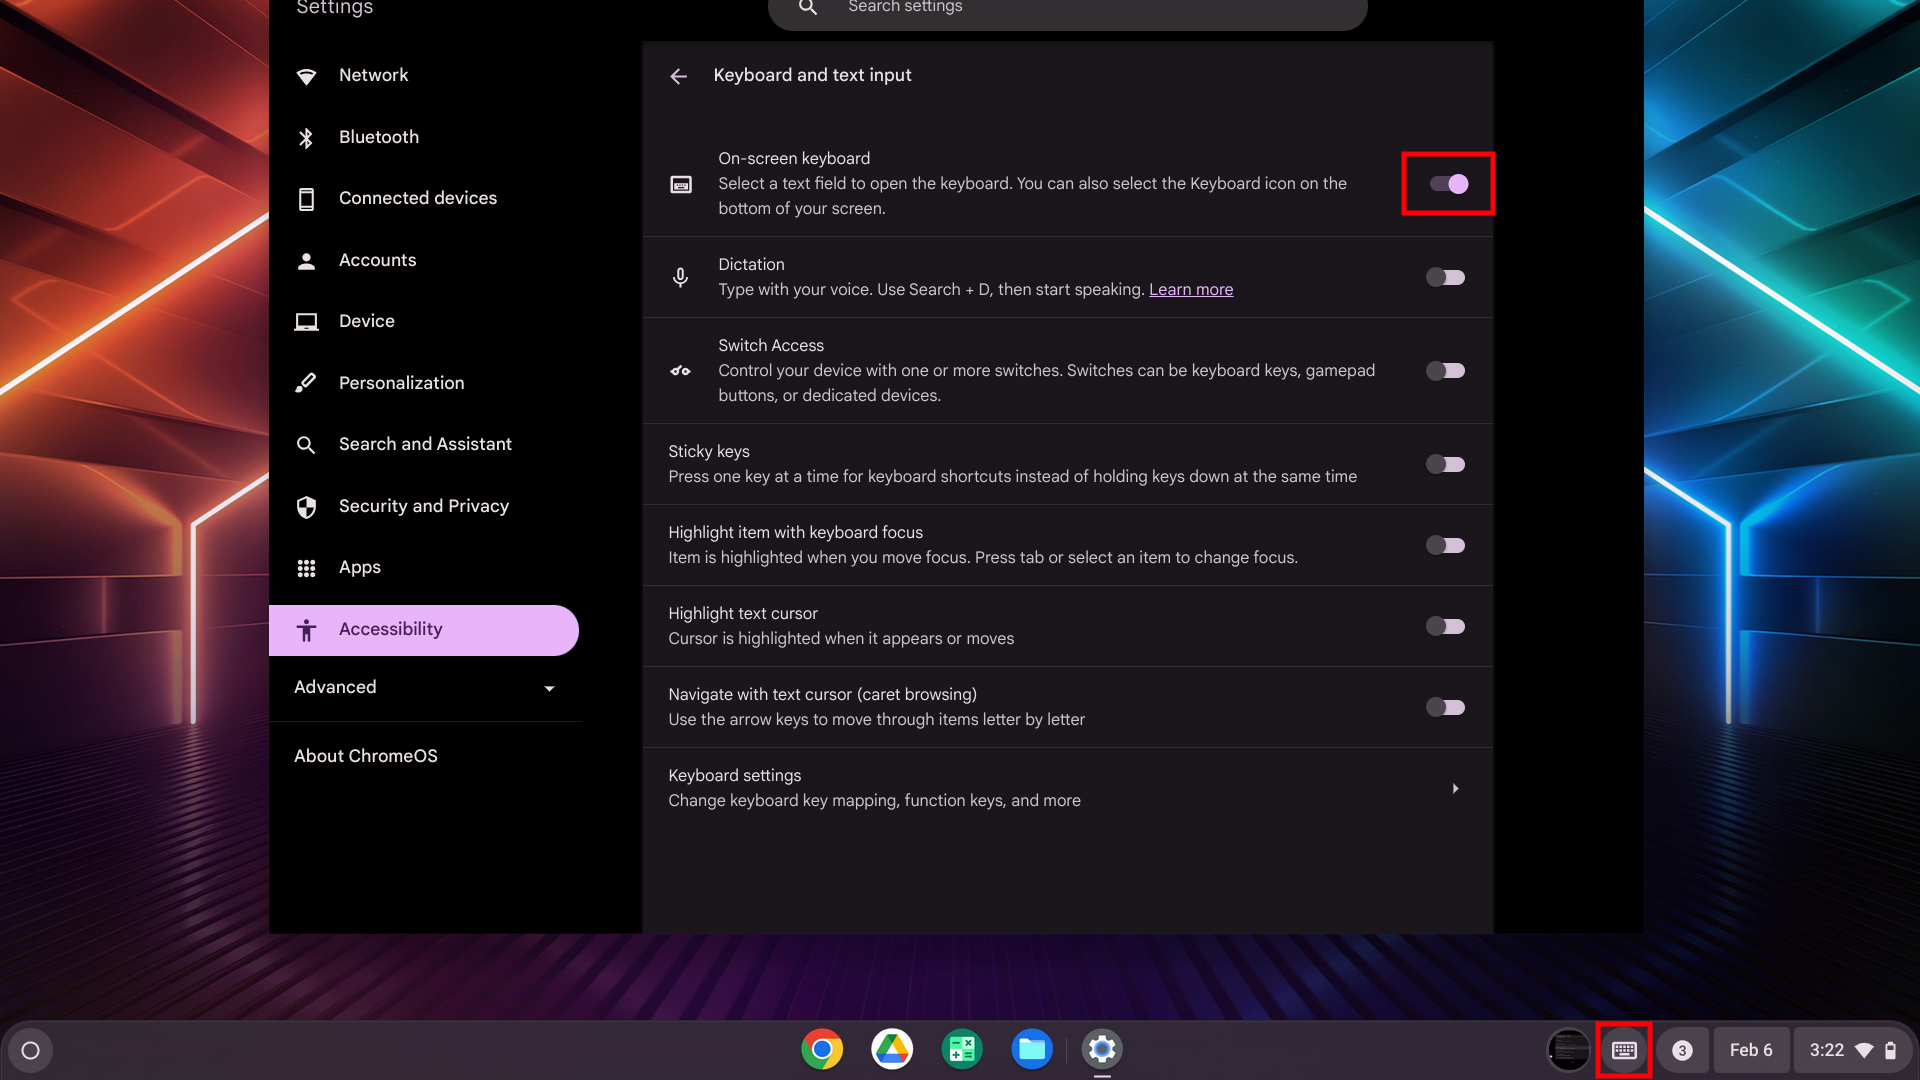Screen dimensions: 1920x1080
Task: Click the launcher circle button
Action: [31, 1051]
